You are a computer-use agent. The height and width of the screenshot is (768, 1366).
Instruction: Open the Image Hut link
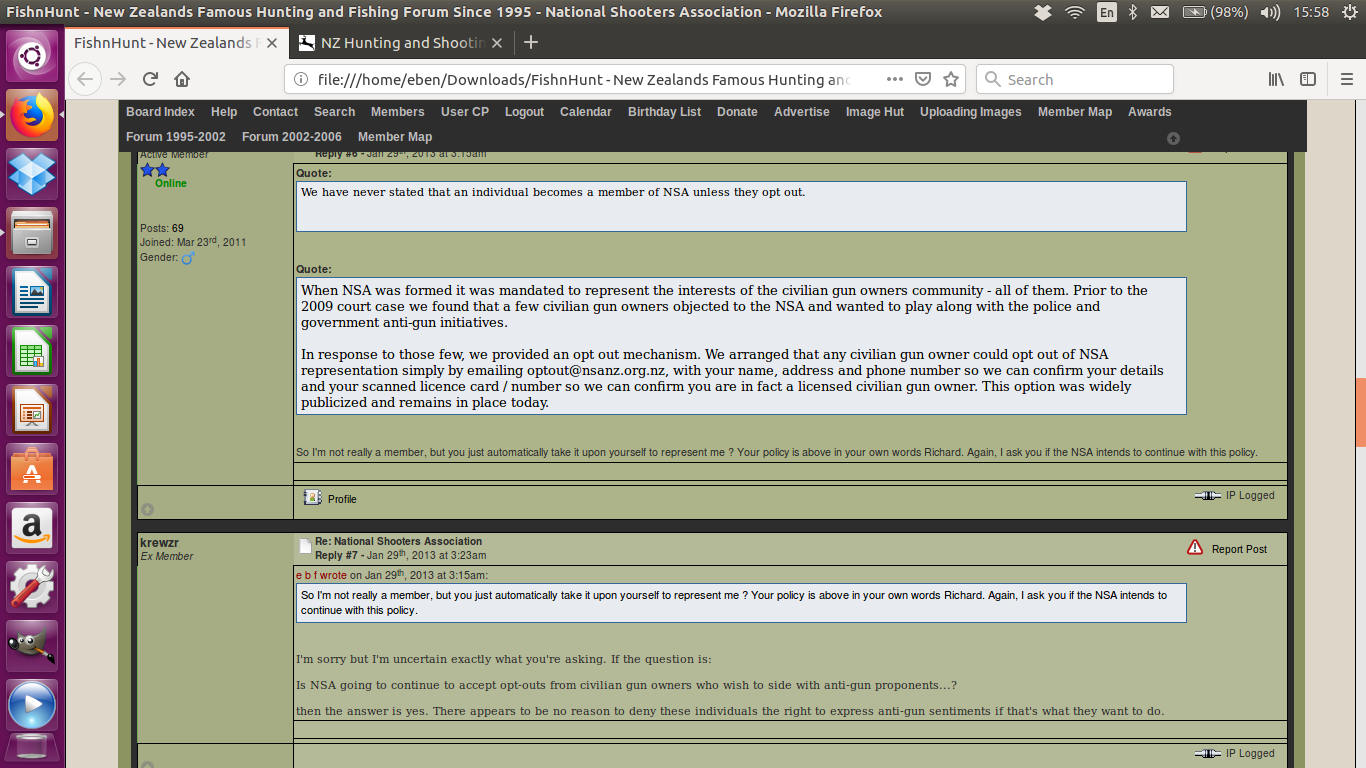(874, 112)
